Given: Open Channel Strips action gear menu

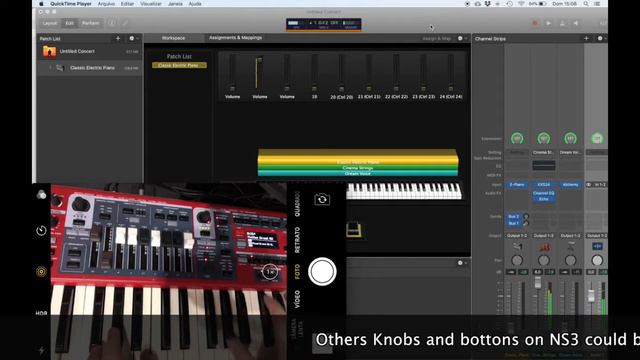Looking at the screenshot, I should pyautogui.click(x=601, y=38).
